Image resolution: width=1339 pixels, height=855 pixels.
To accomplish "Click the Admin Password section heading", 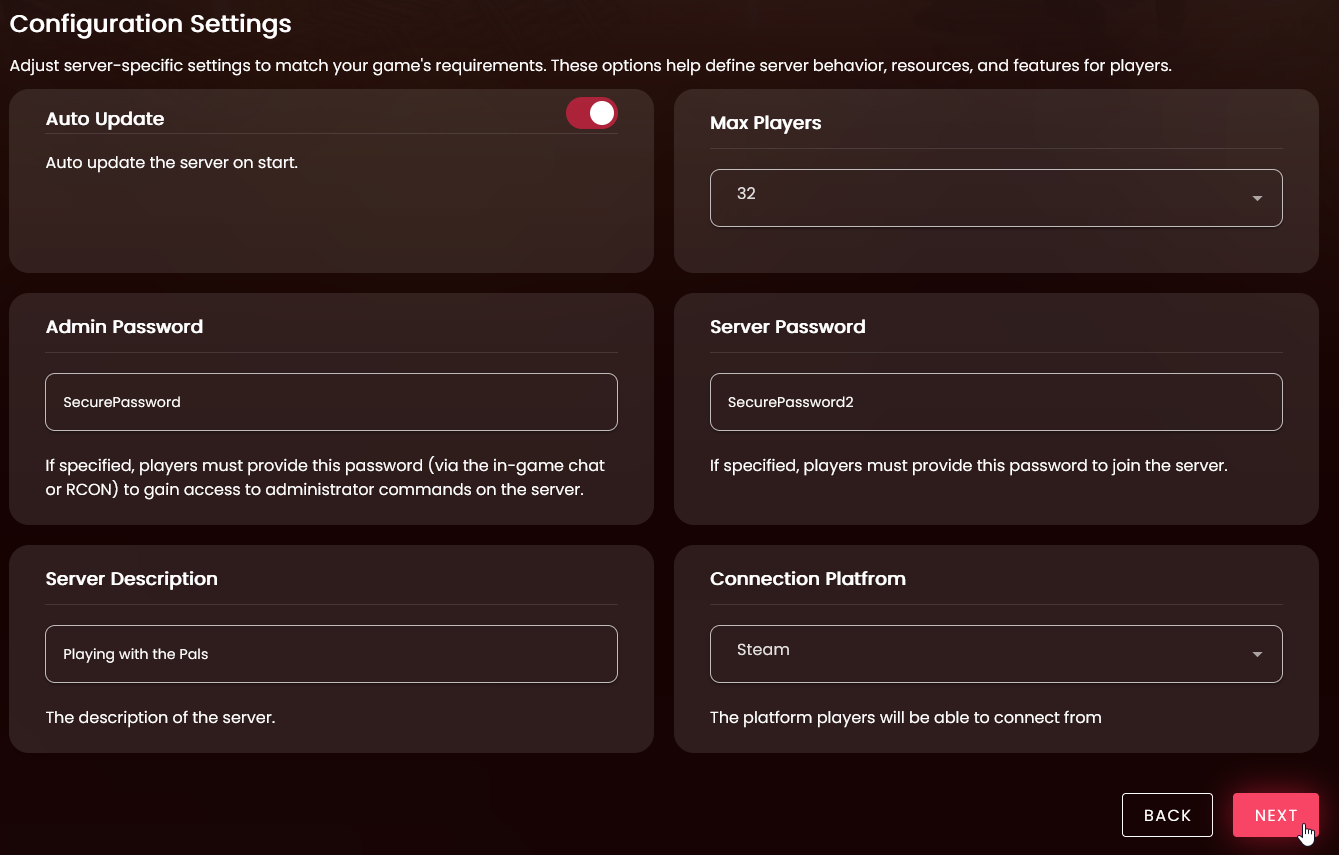I will [x=124, y=327].
